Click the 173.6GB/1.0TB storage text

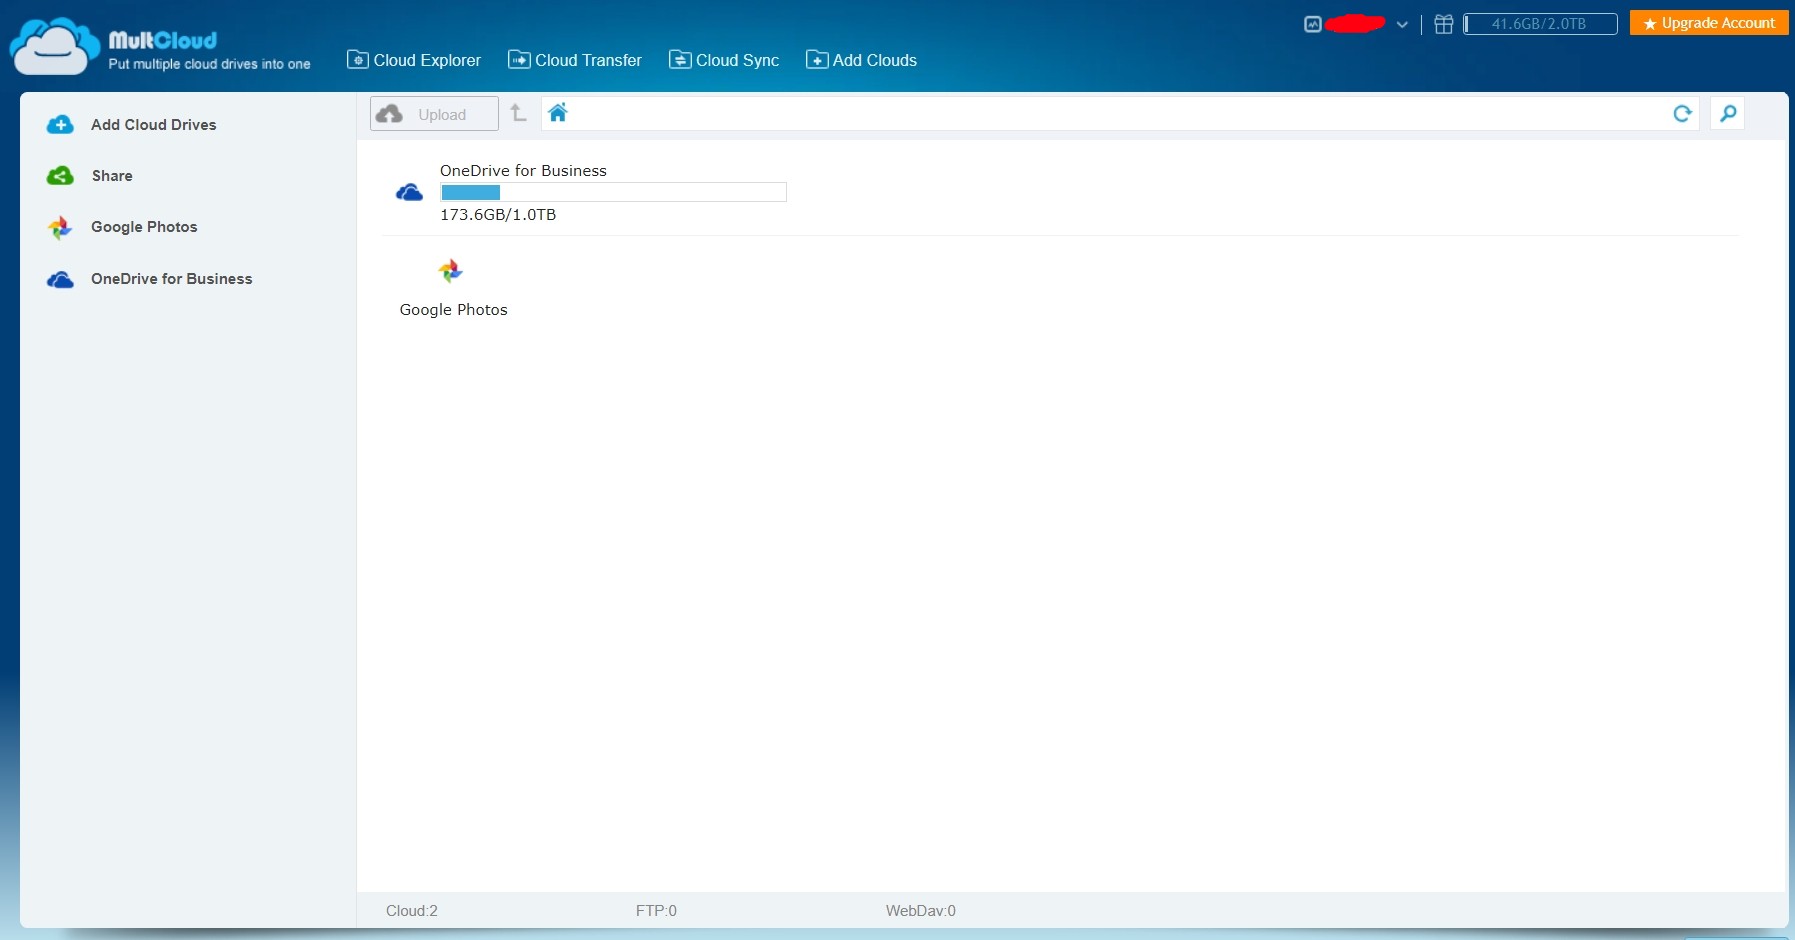(x=498, y=215)
